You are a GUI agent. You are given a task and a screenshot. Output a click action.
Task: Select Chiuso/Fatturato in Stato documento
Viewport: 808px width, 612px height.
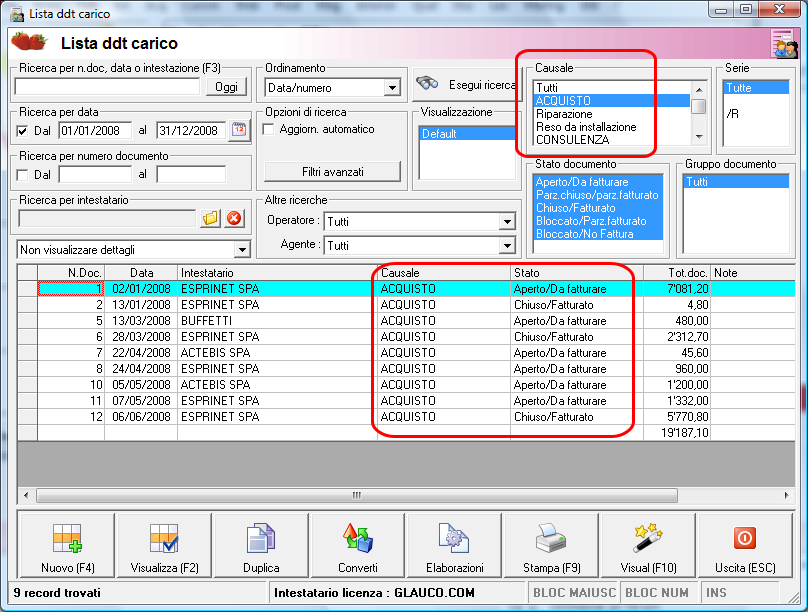tap(598, 208)
